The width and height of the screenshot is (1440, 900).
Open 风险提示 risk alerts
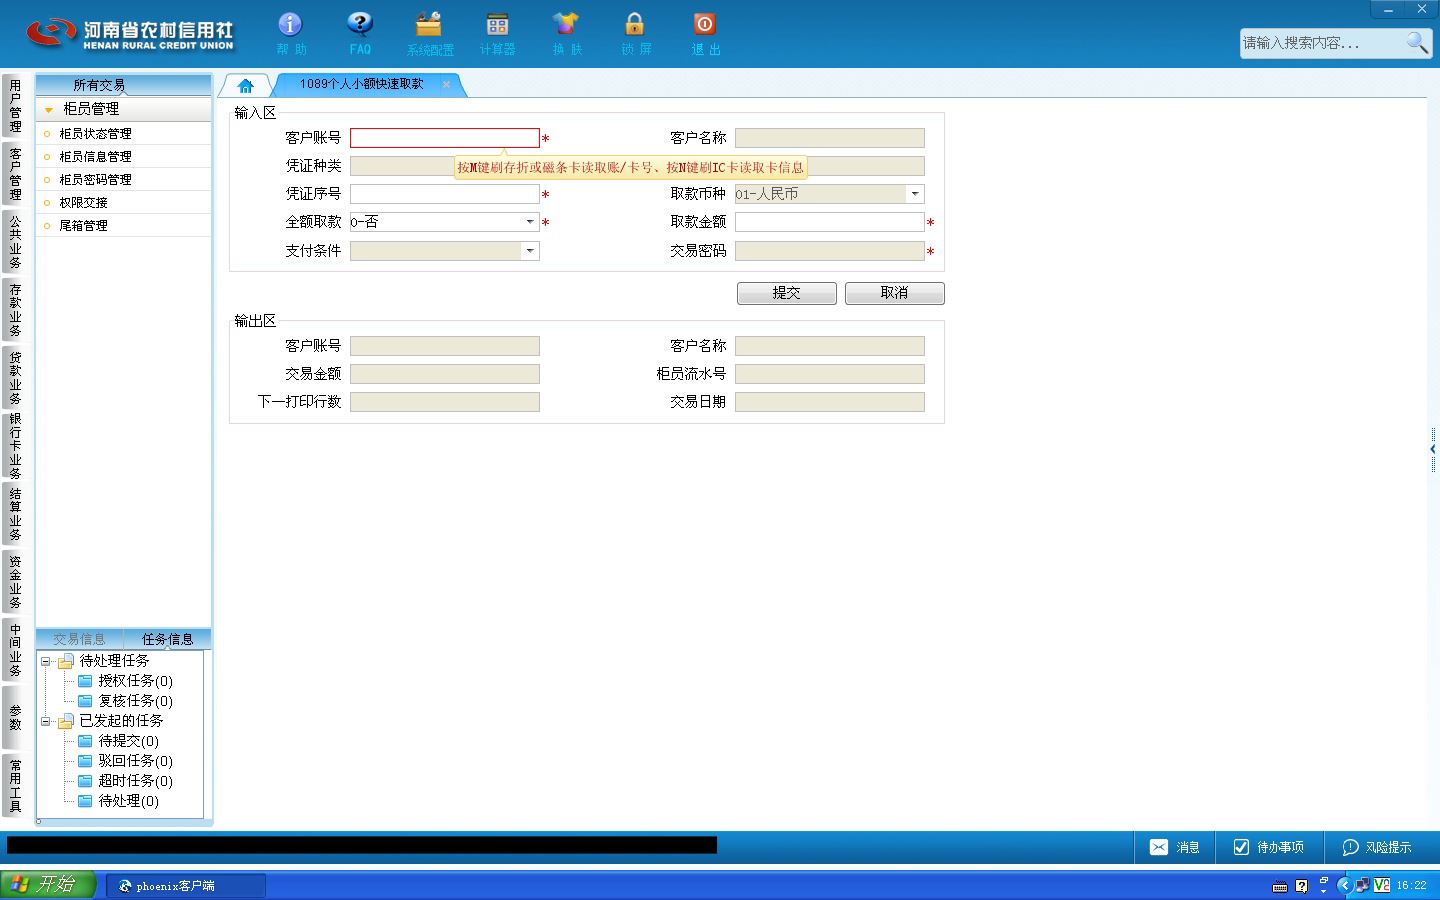pos(1376,847)
